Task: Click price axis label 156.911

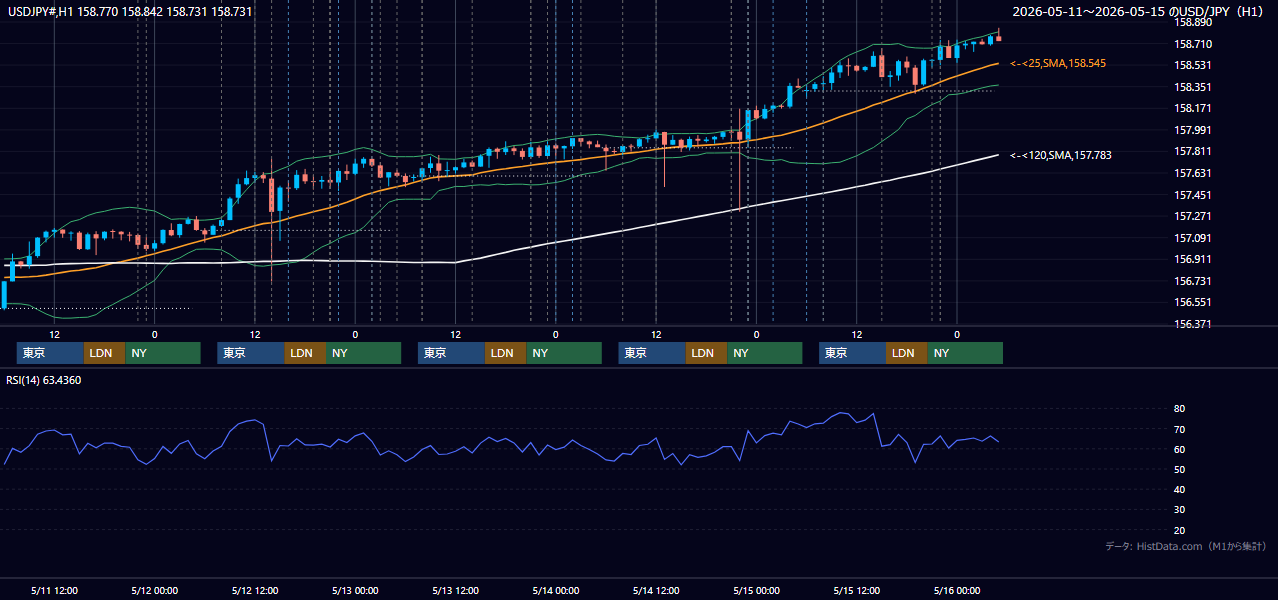Action: click(1193, 259)
